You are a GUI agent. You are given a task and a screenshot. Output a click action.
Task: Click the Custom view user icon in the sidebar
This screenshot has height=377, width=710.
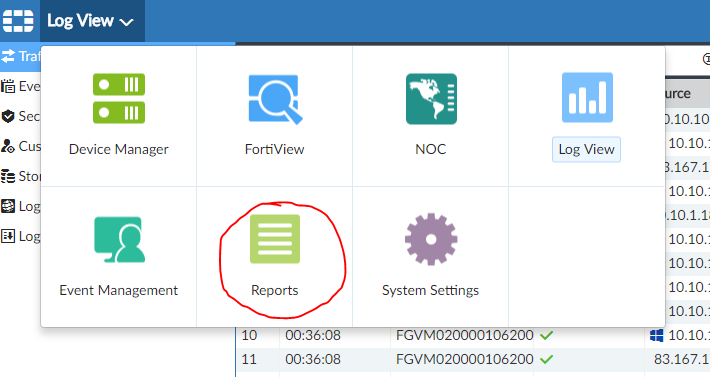pos(8,146)
